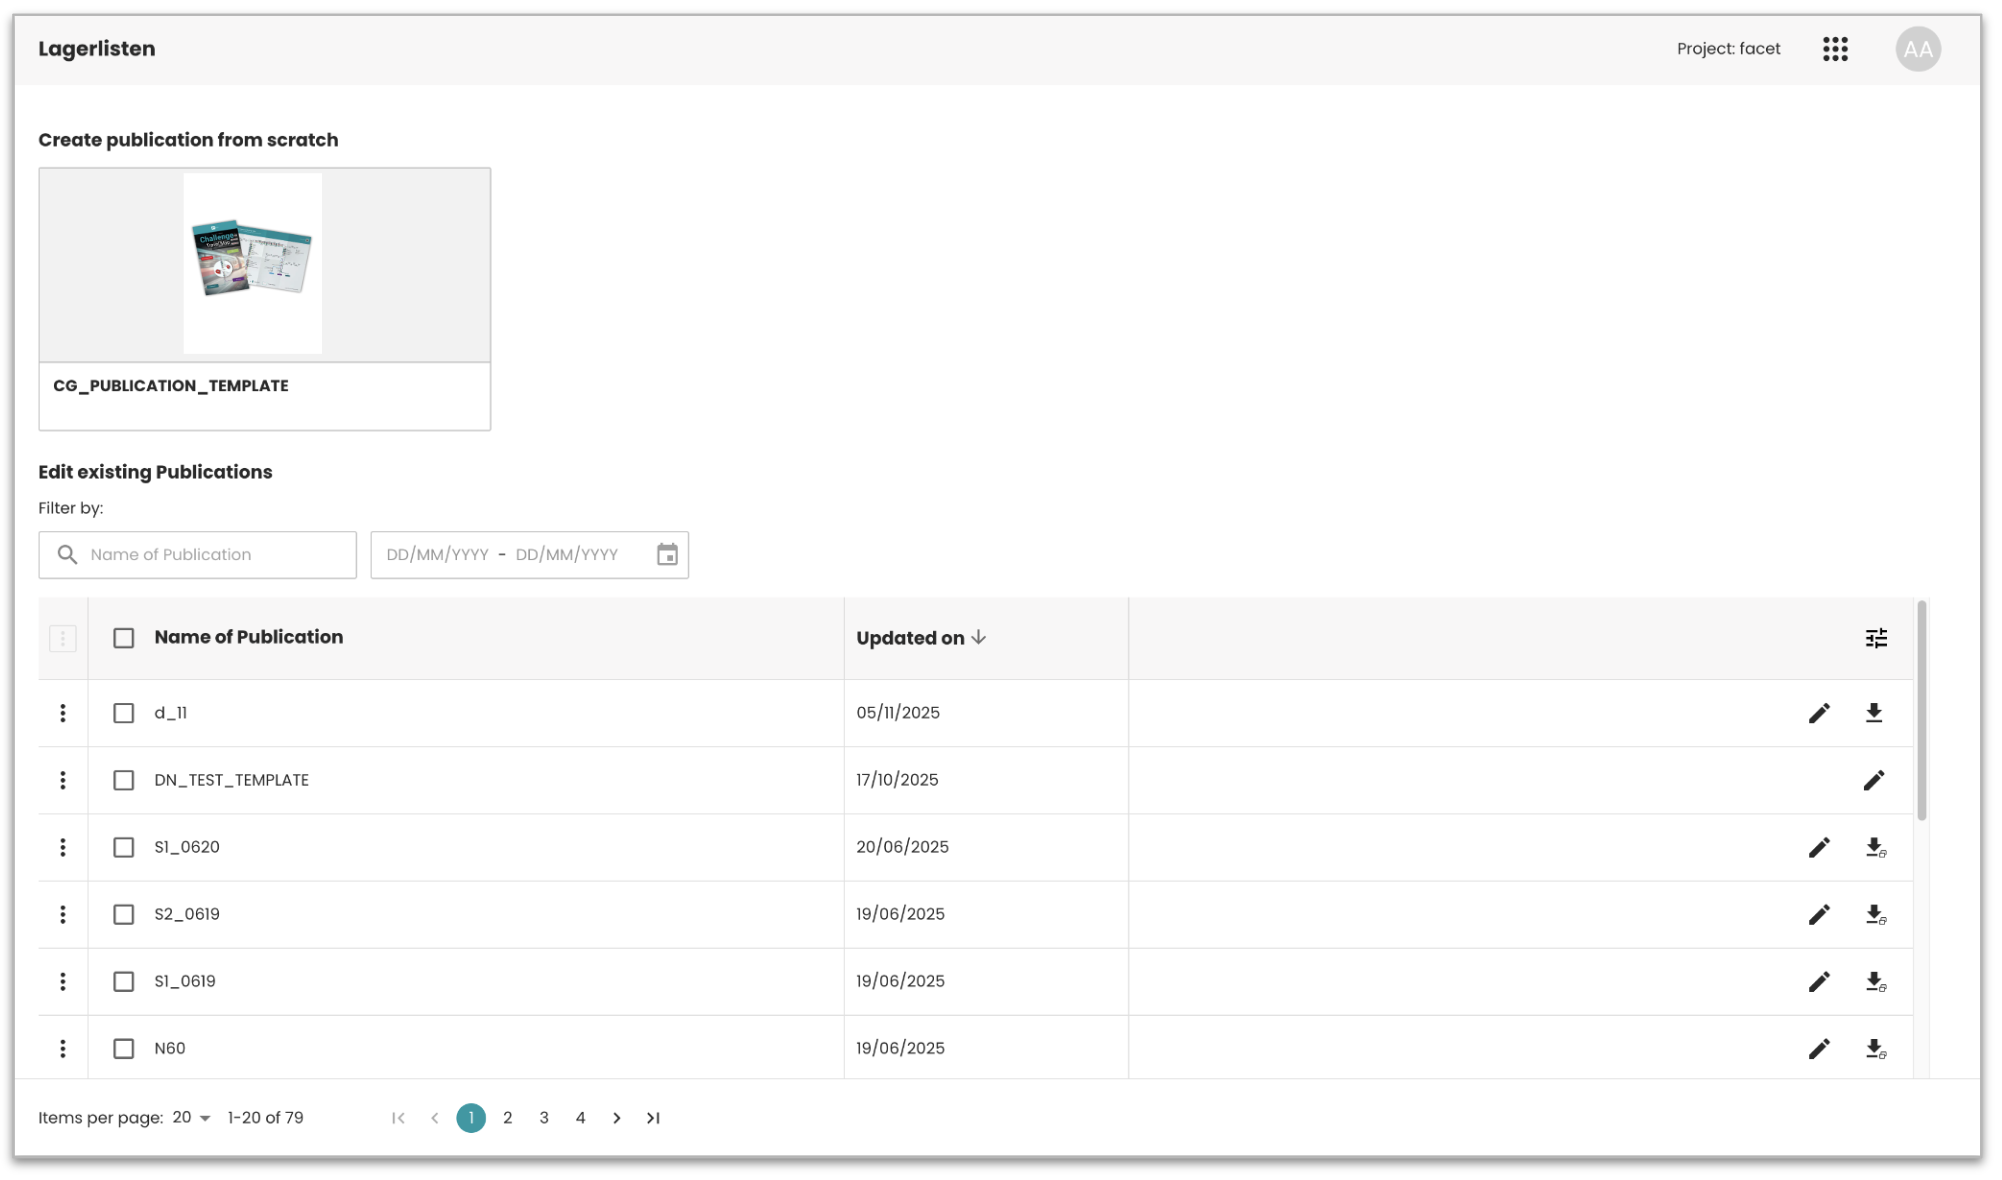
Task: Tick the select-all header checkbox
Action: click(x=124, y=638)
